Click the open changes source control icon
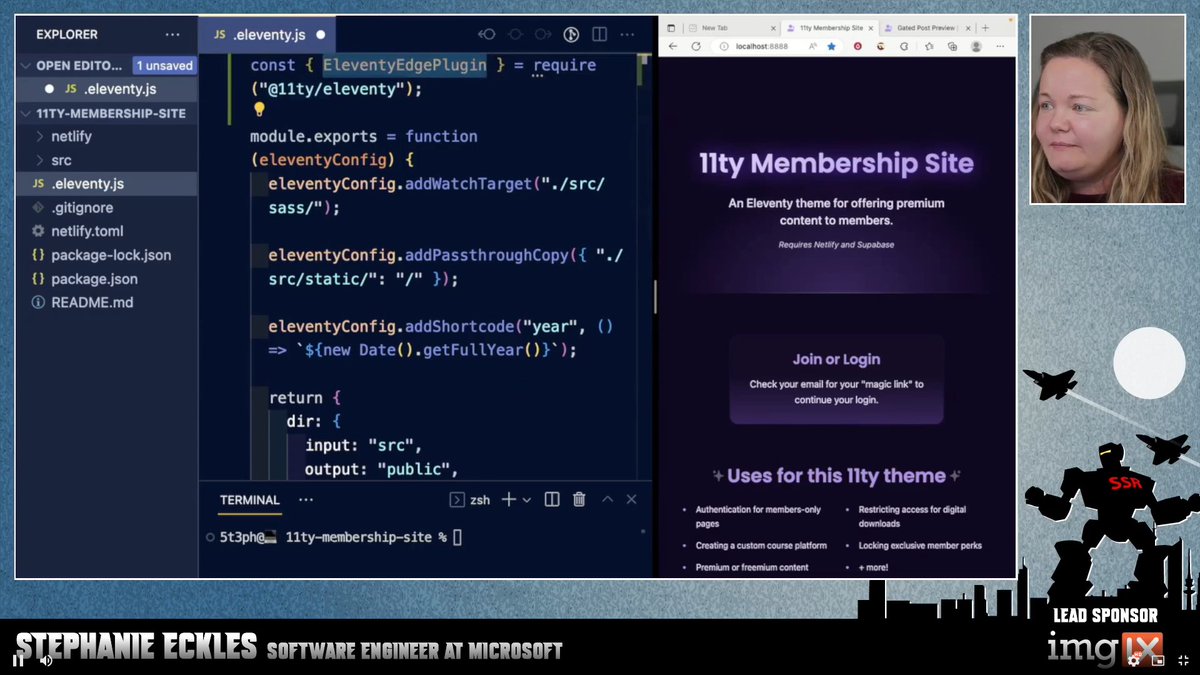The width and height of the screenshot is (1200, 675). pyautogui.click(x=571, y=34)
